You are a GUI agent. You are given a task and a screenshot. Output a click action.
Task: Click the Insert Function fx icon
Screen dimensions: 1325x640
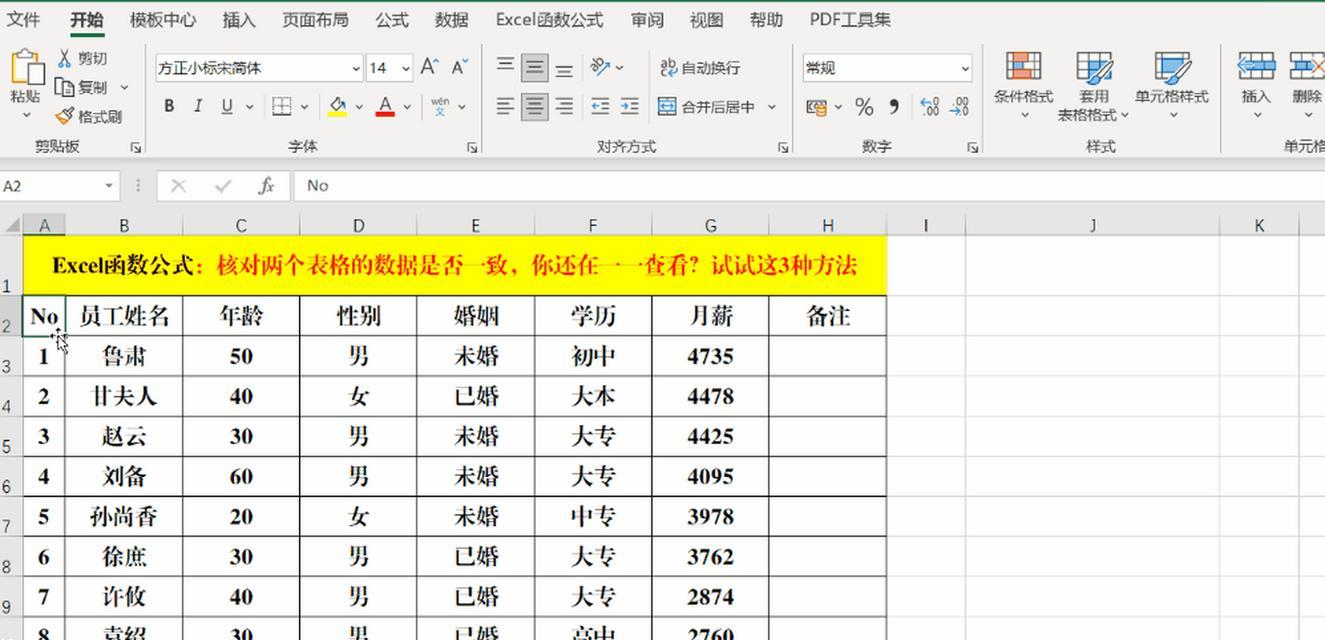click(266, 186)
